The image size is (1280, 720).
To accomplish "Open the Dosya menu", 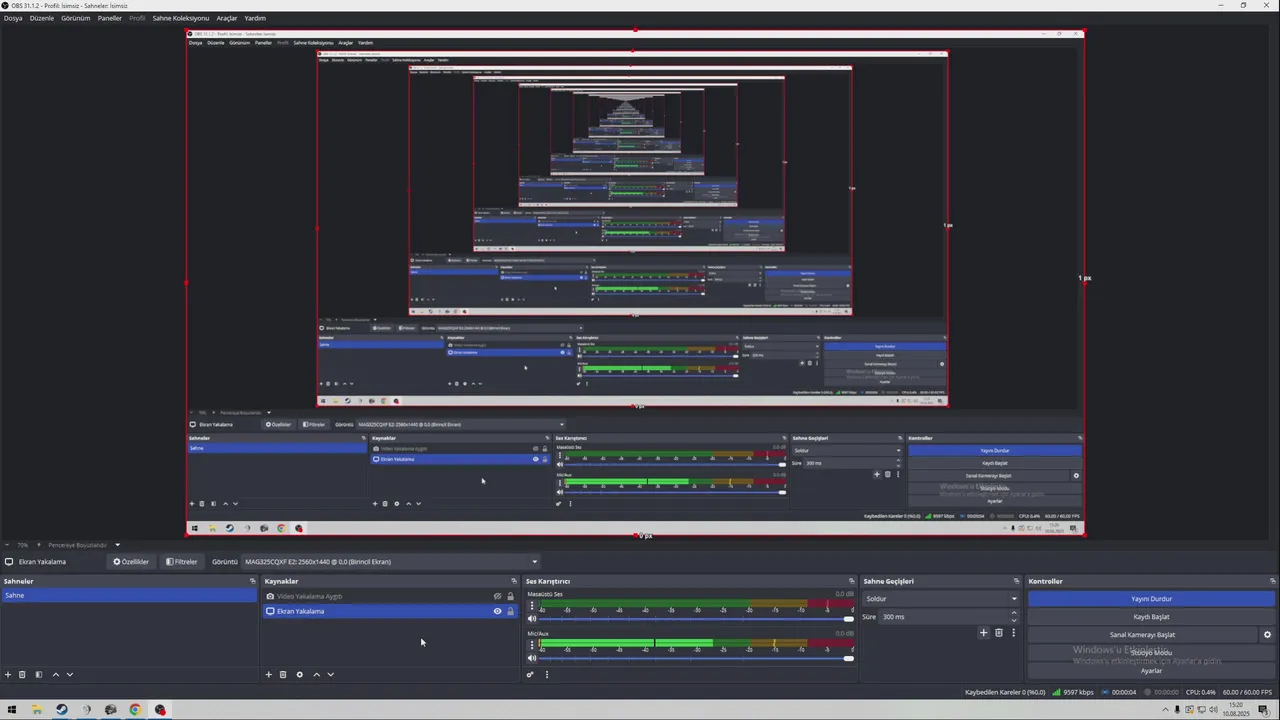I will pyautogui.click(x=13, y=18).
